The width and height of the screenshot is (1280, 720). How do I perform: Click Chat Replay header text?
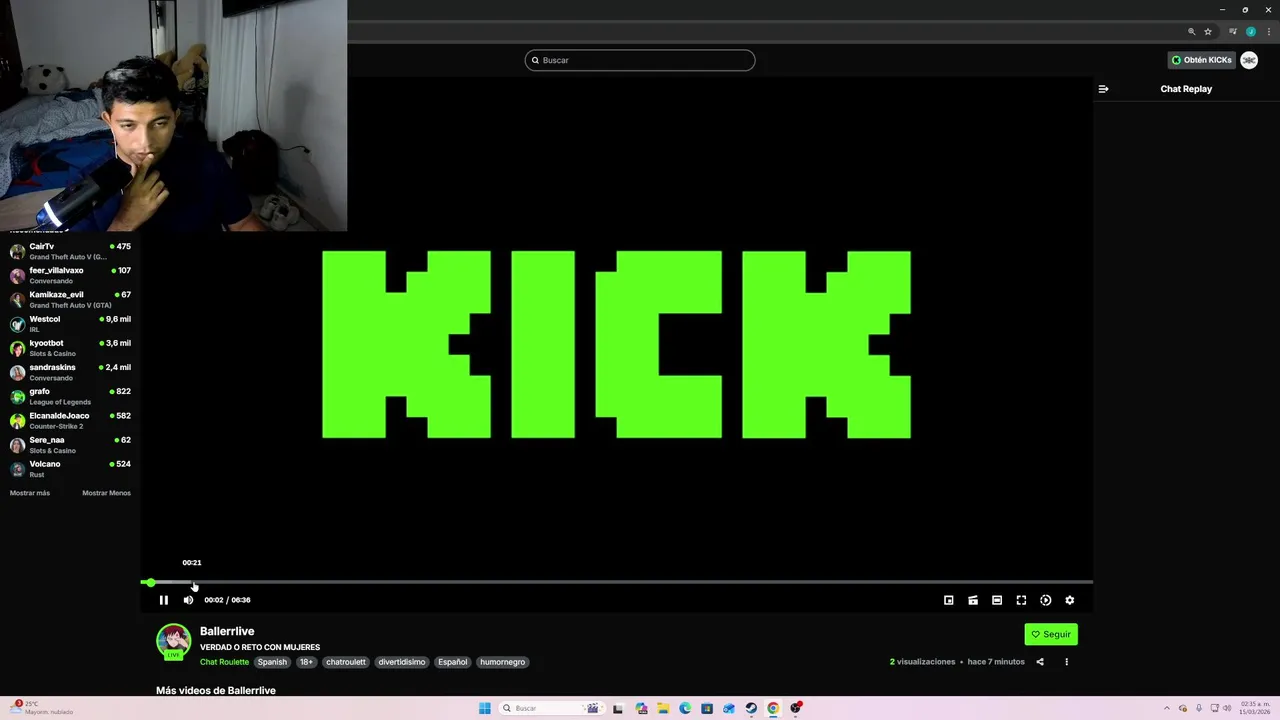pos(1186,89)
